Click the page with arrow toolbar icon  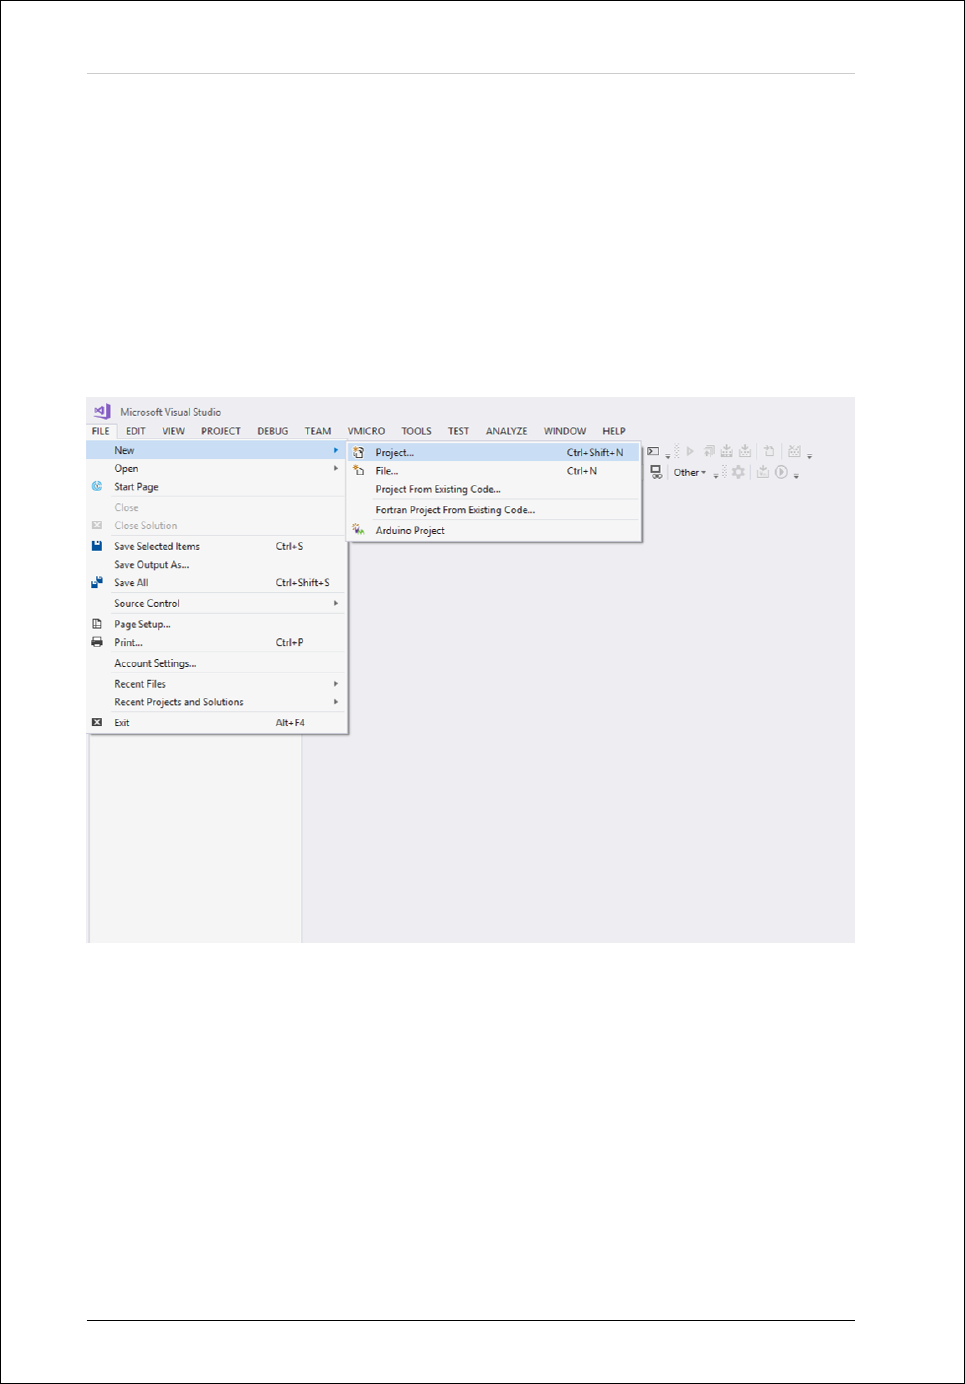(x=769, y=451)
